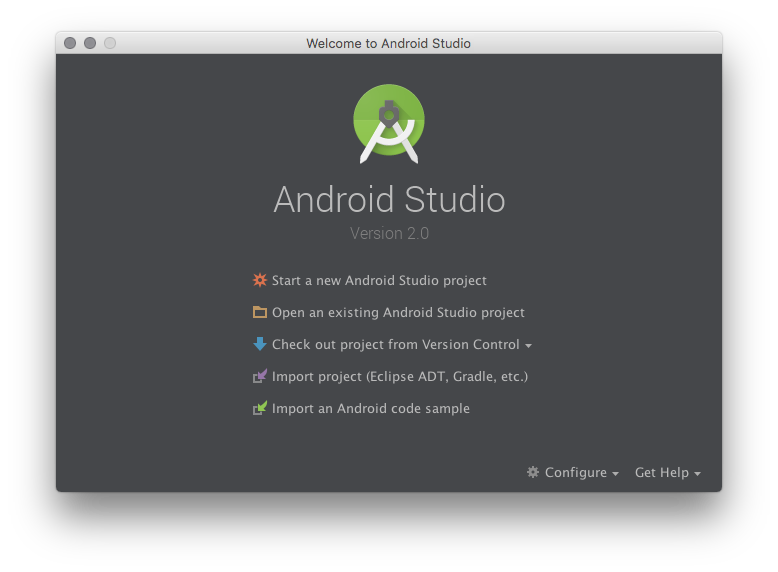Click the blue download arrow icon
This screenshot has width=778, height=572.
pyautogui.click(x=259, y=344)
